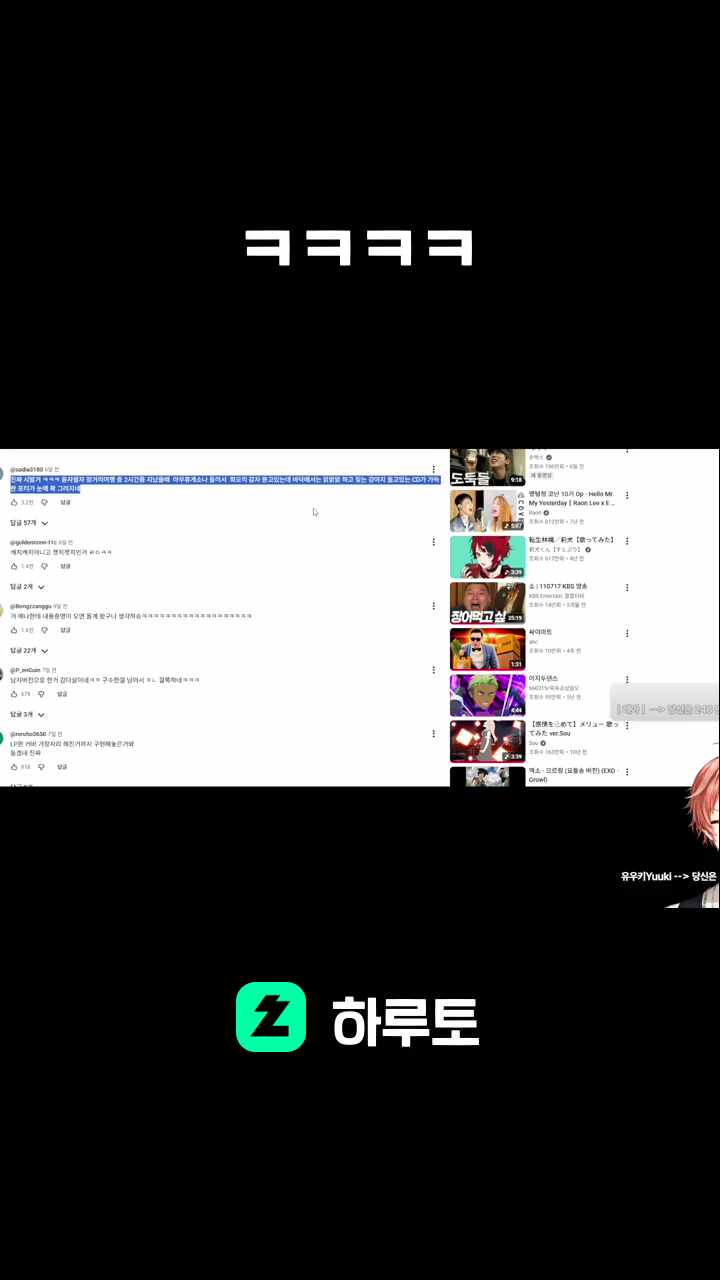720x1280 pixels.
Task: Click the 하루토 green lightning logo
Action: tap(271, 1017)
